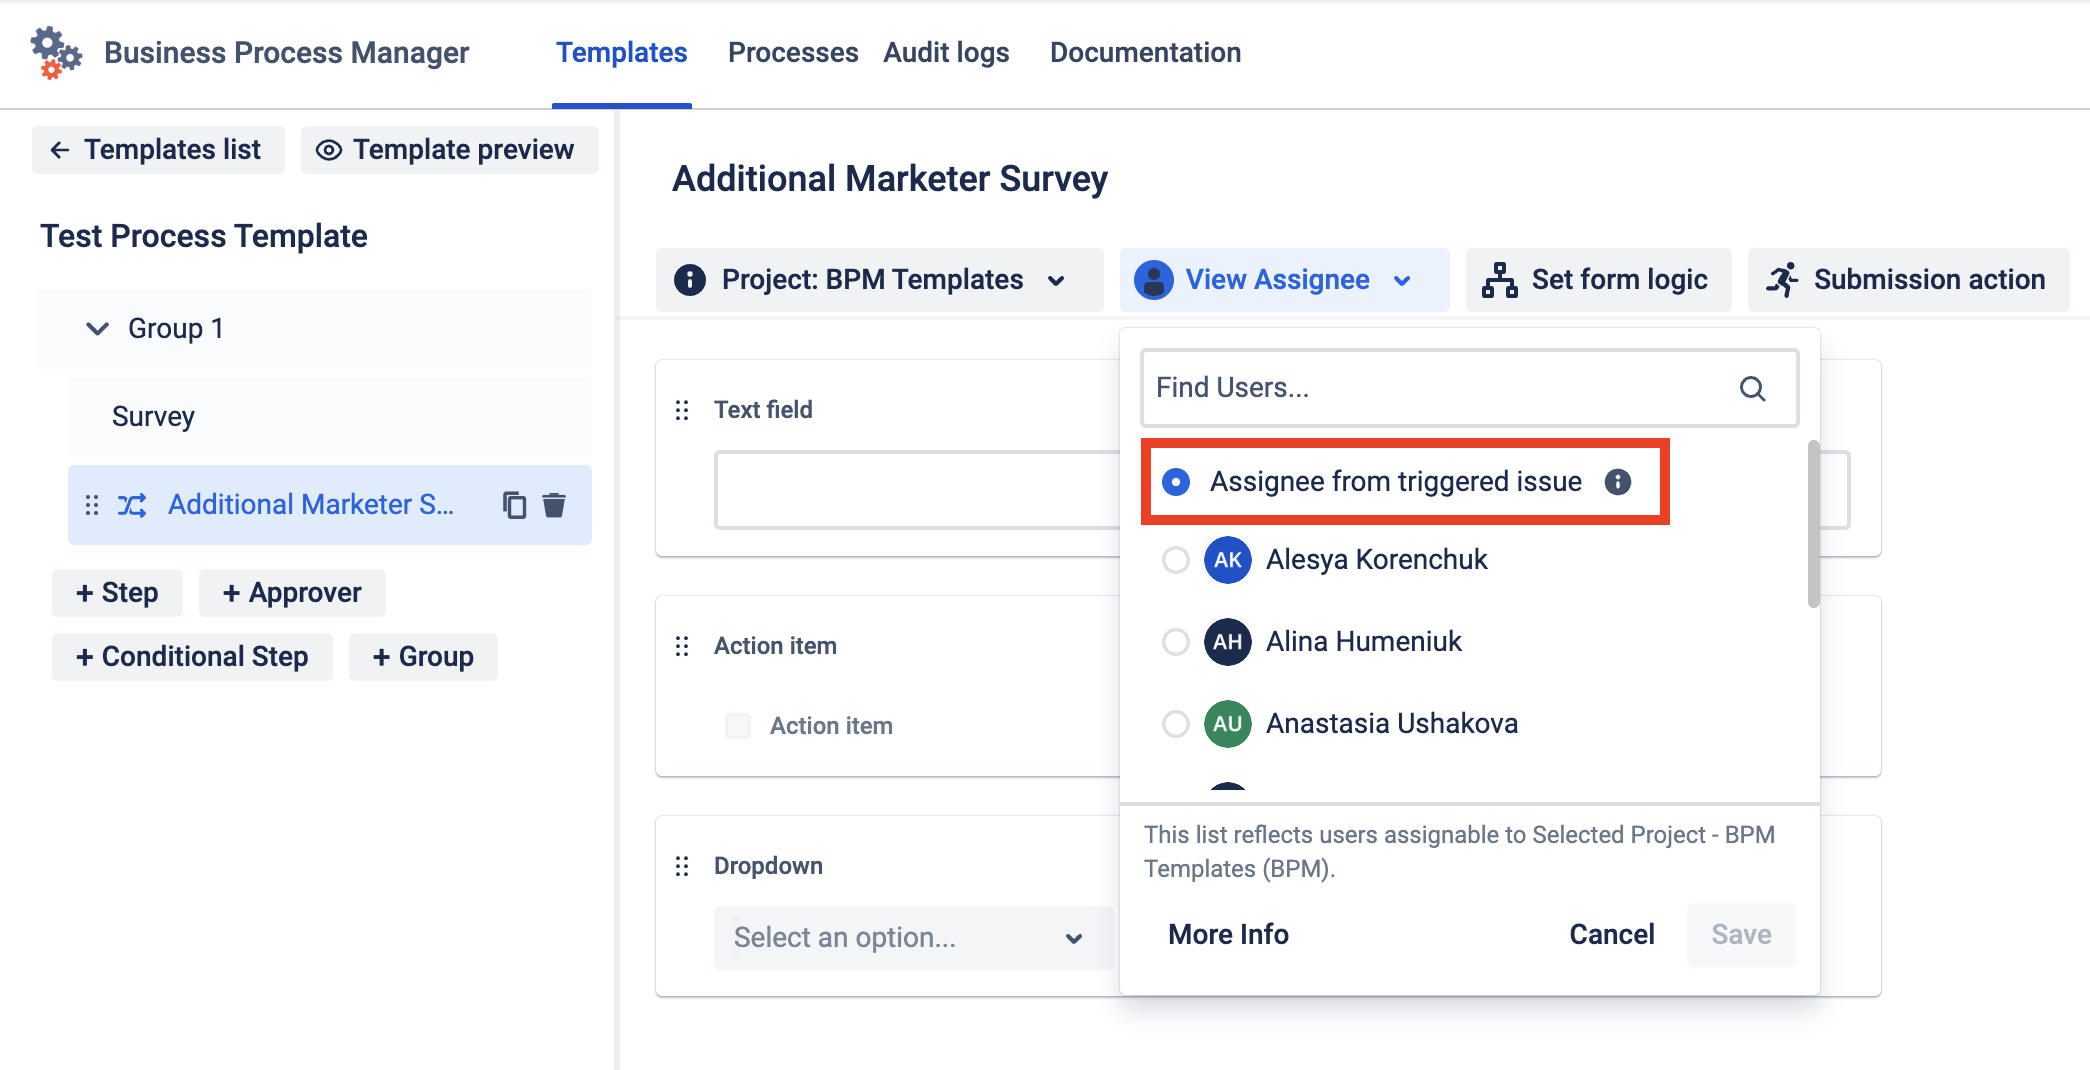Click the user list scrollbar
2090x1070 pixels.
1813,523
